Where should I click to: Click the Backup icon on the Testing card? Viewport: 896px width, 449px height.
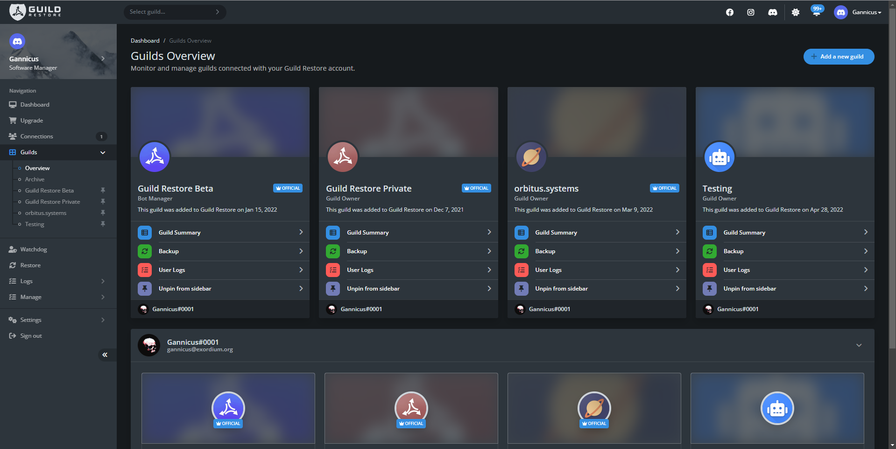click(x=709, y=251)
